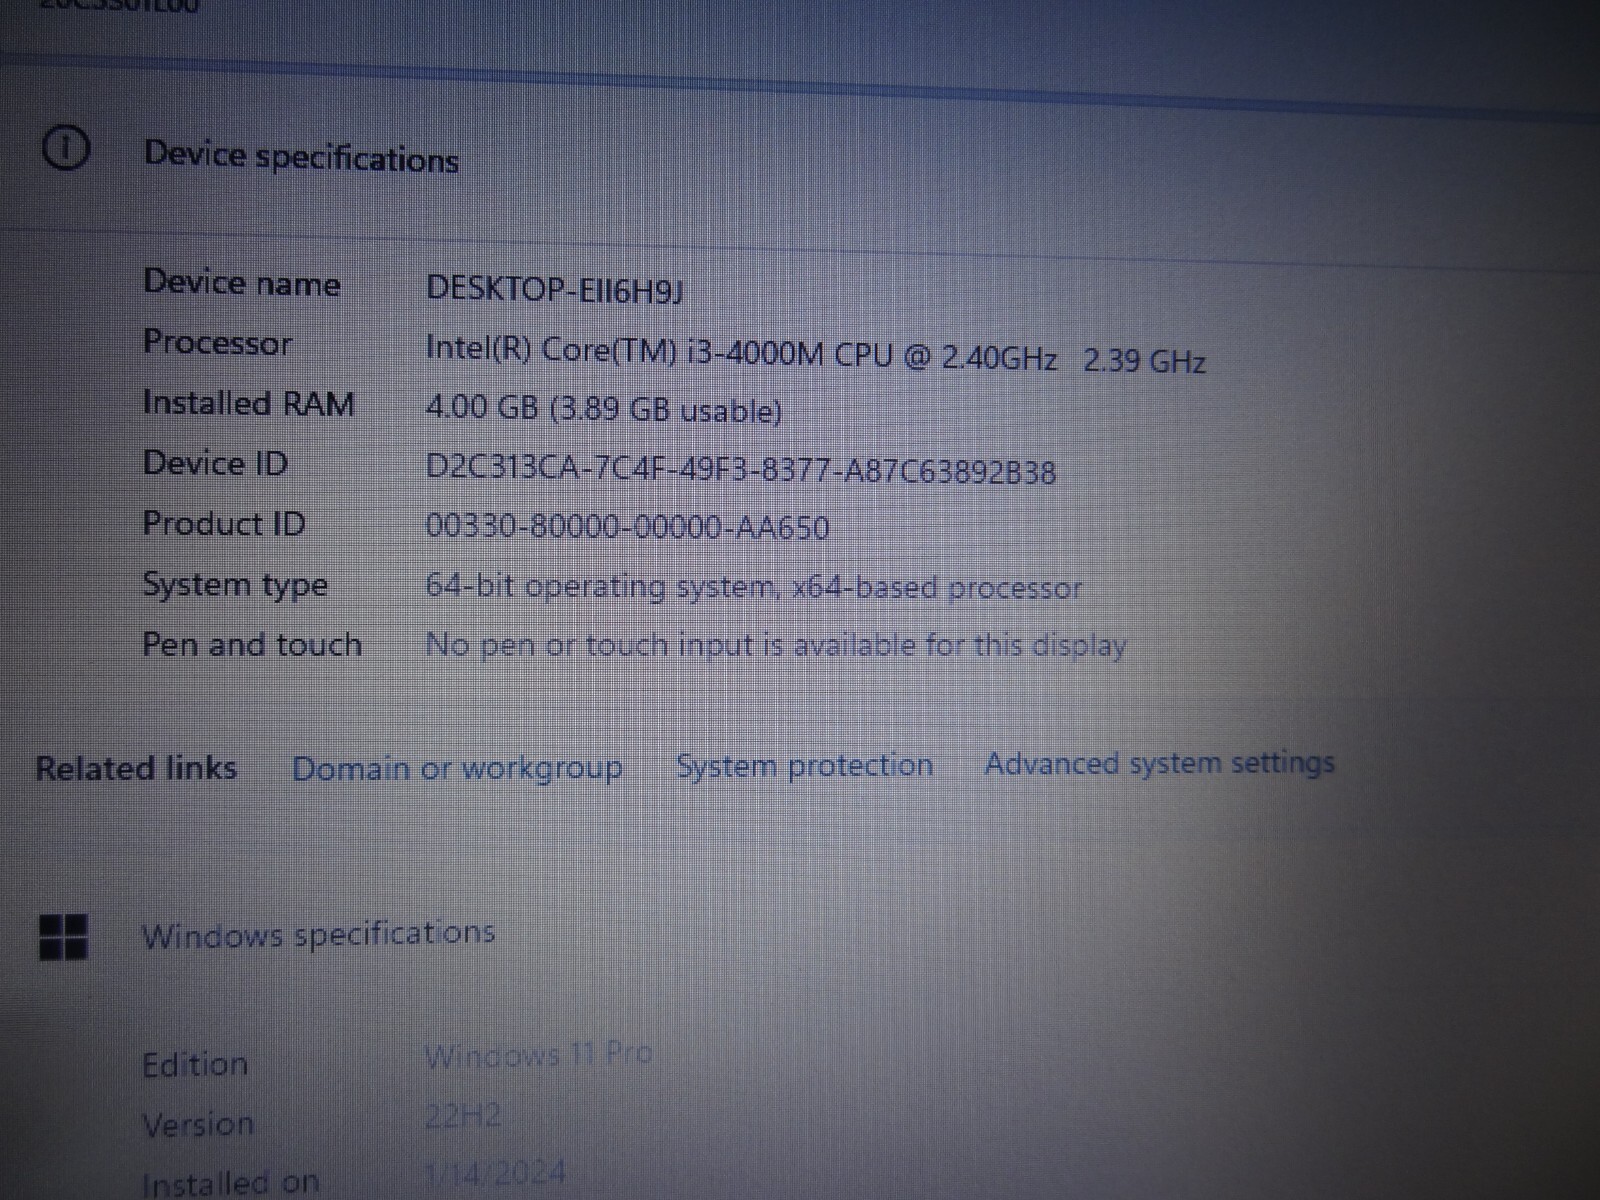Select the Product ID value 00330-80000-00000-AA650
This screenshot has height=1200, width=1600.
(x=627, y=526)
